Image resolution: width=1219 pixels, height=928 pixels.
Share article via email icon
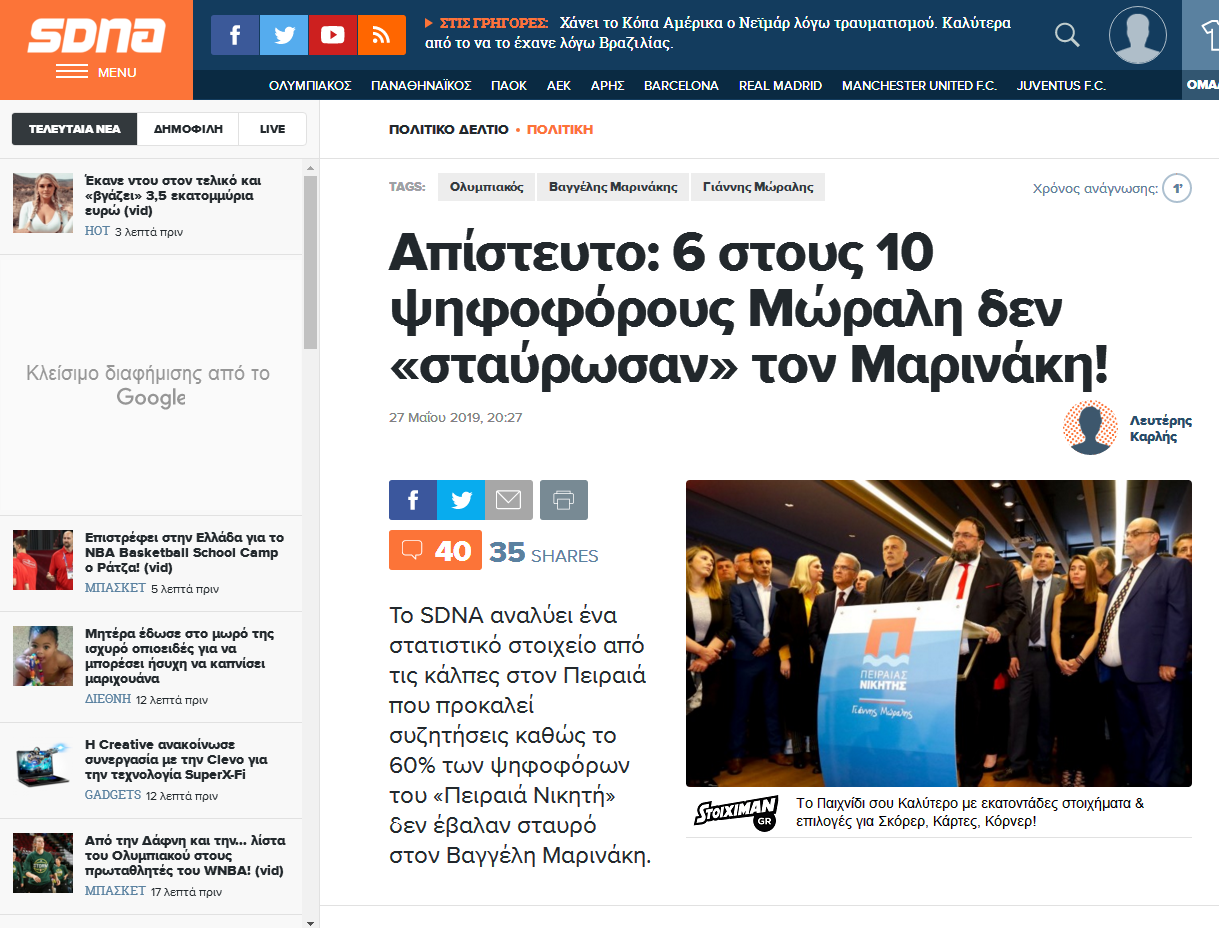509,500
